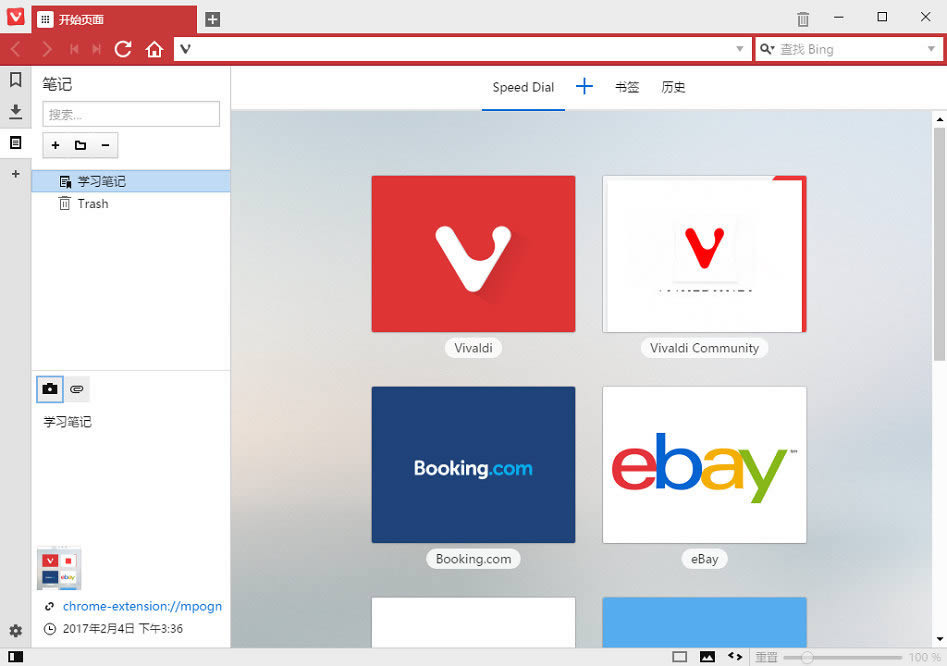
Task: Click the 学习笔记 note text area
Action: [130, 474]
